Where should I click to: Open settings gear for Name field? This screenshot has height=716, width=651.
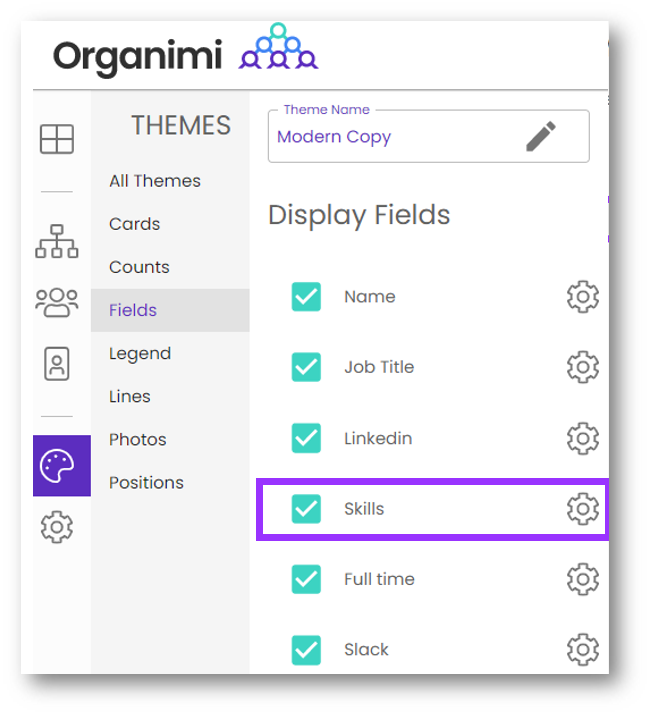coord(582,297)
